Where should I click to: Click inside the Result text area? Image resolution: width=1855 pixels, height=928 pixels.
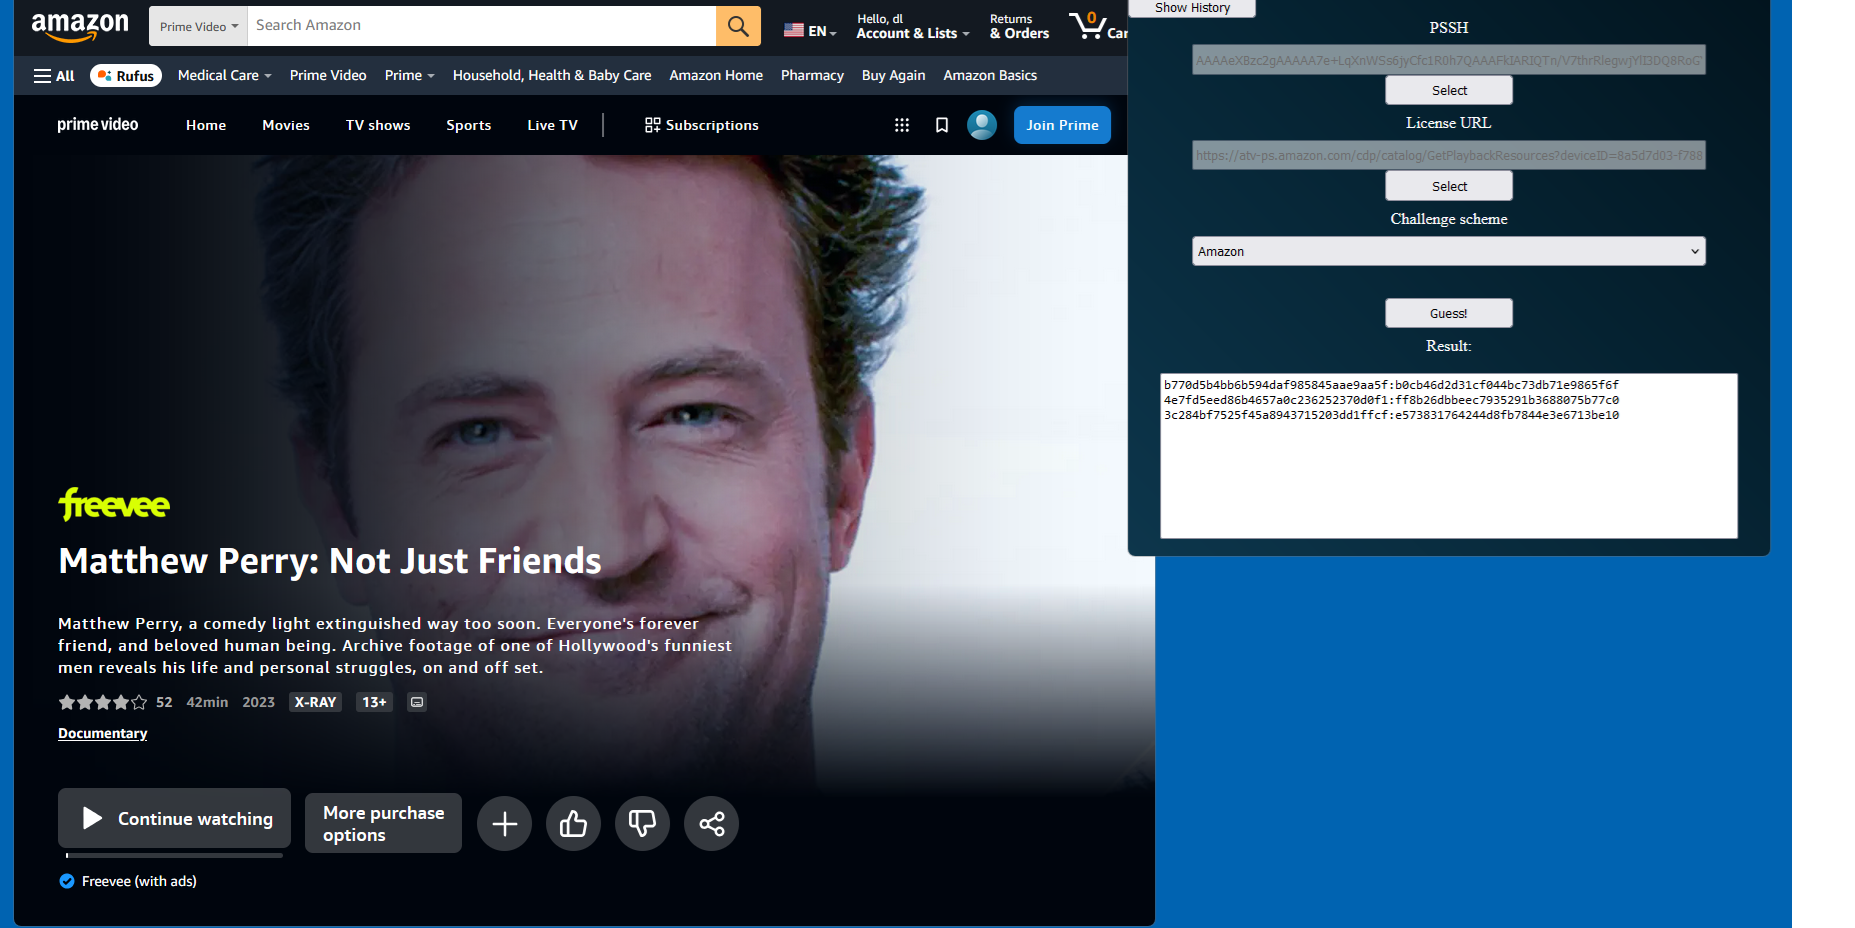tap(1449, 456)
